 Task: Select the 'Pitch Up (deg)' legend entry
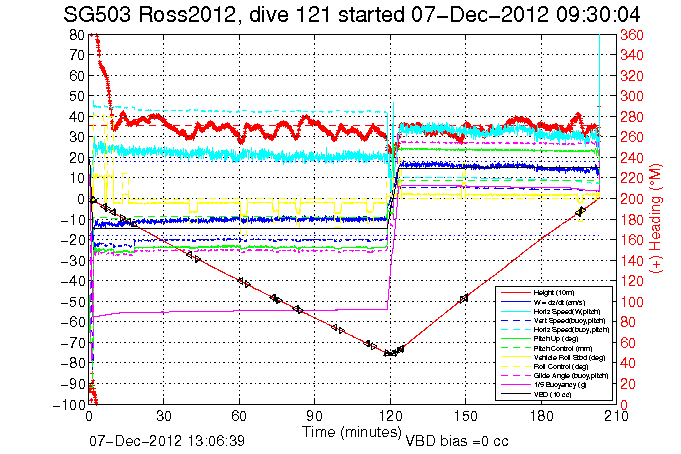pyautogui.click(x=556, y=339)
